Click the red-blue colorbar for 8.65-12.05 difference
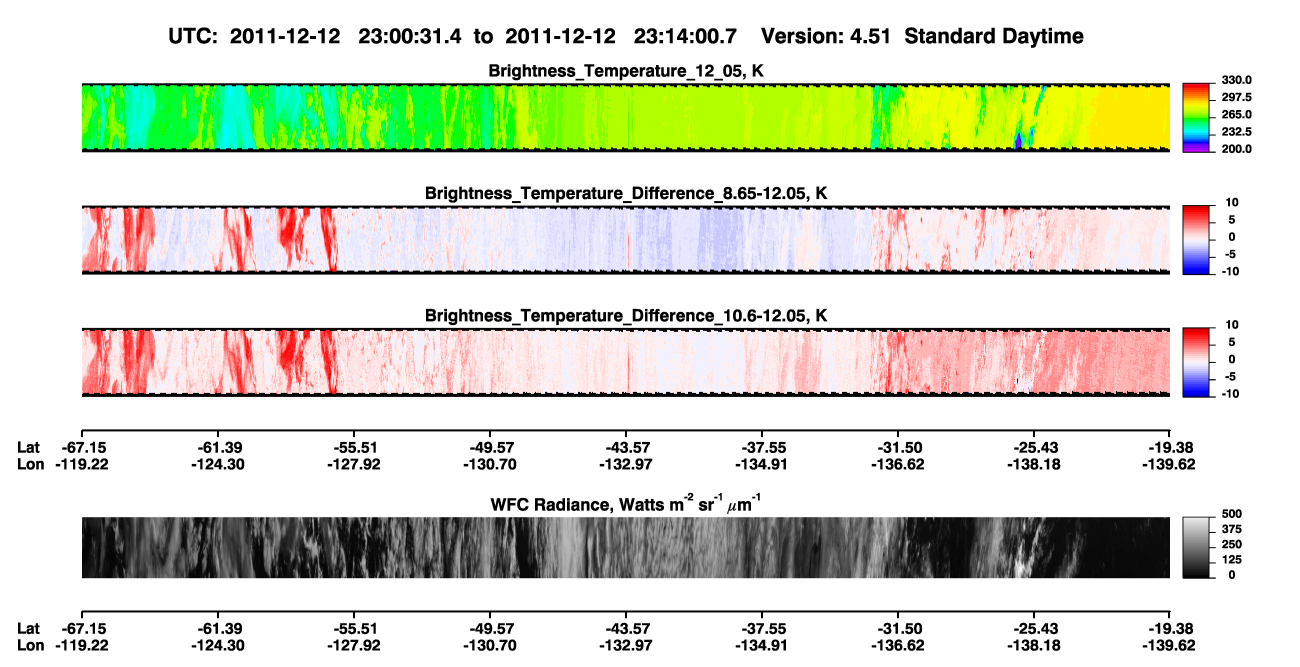The image size is (1300, 667). (1197, 240)
